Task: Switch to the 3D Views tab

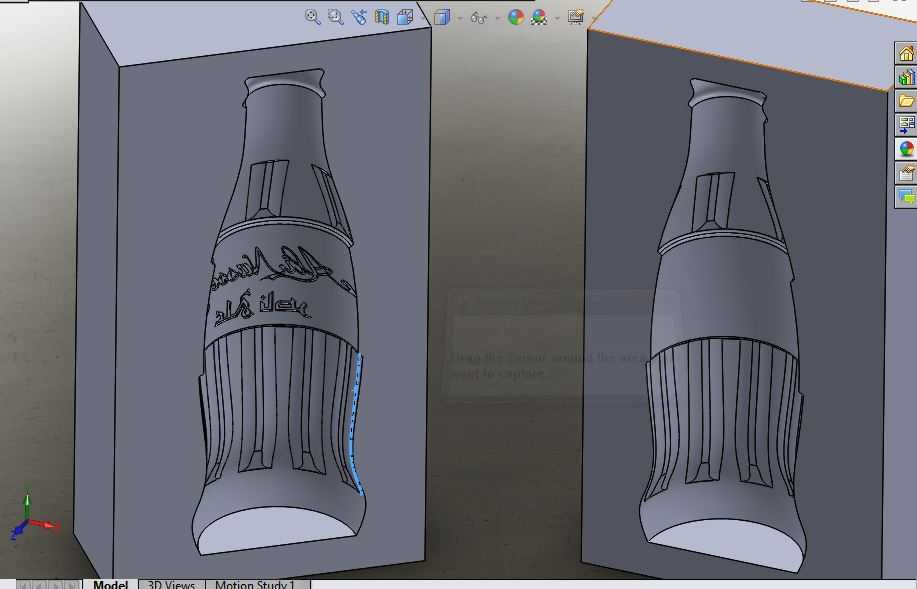Action: click(x=171, y=584)
